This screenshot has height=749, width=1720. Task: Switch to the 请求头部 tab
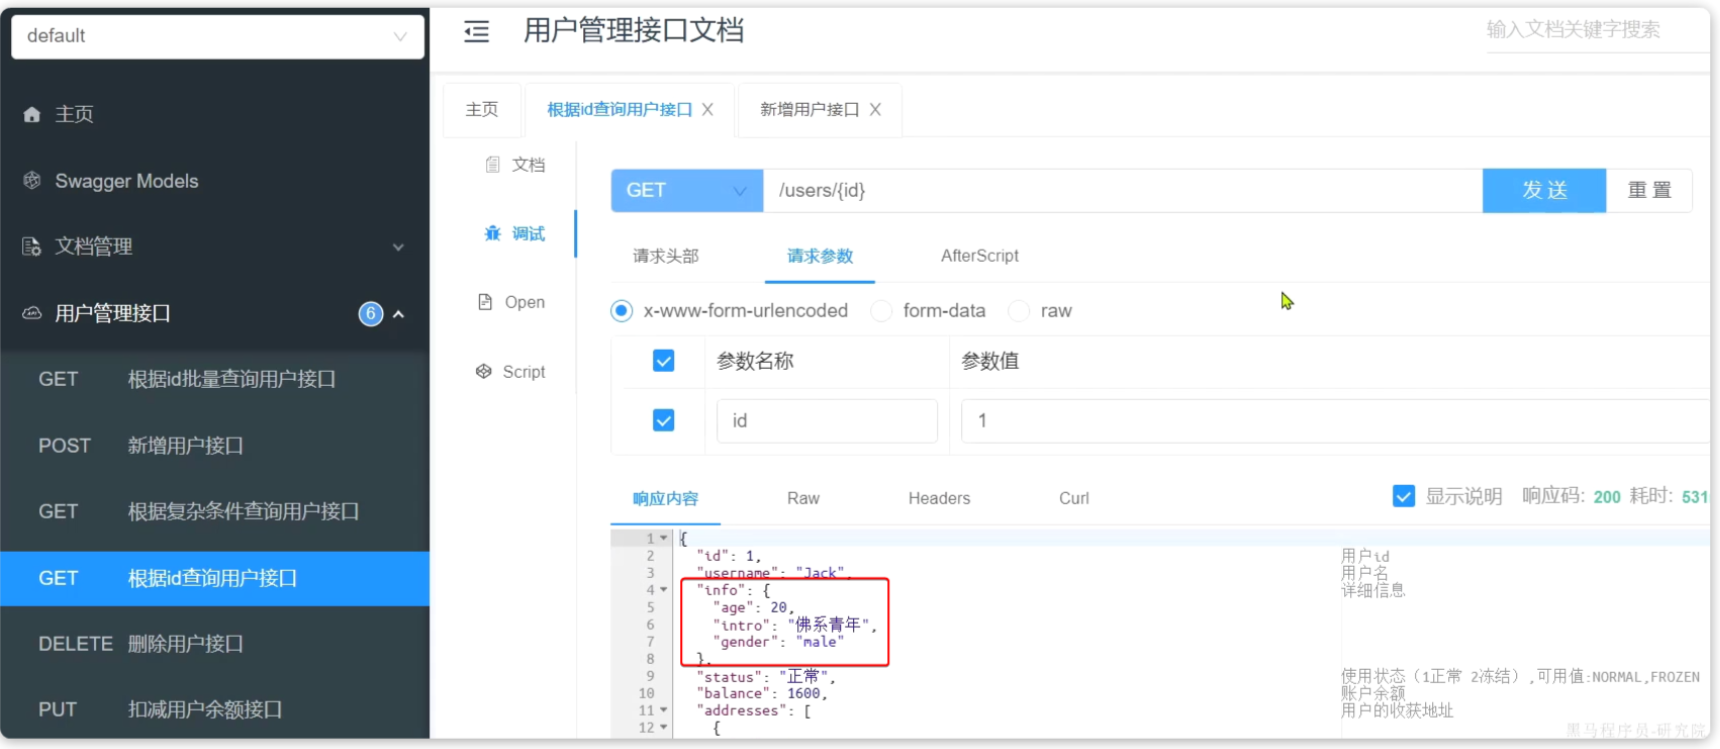(665, 256)
